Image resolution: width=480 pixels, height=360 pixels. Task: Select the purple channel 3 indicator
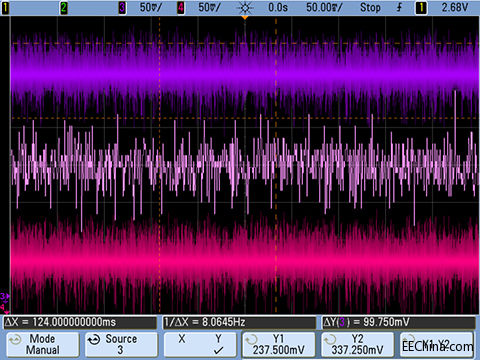click(x=122, y=7)
